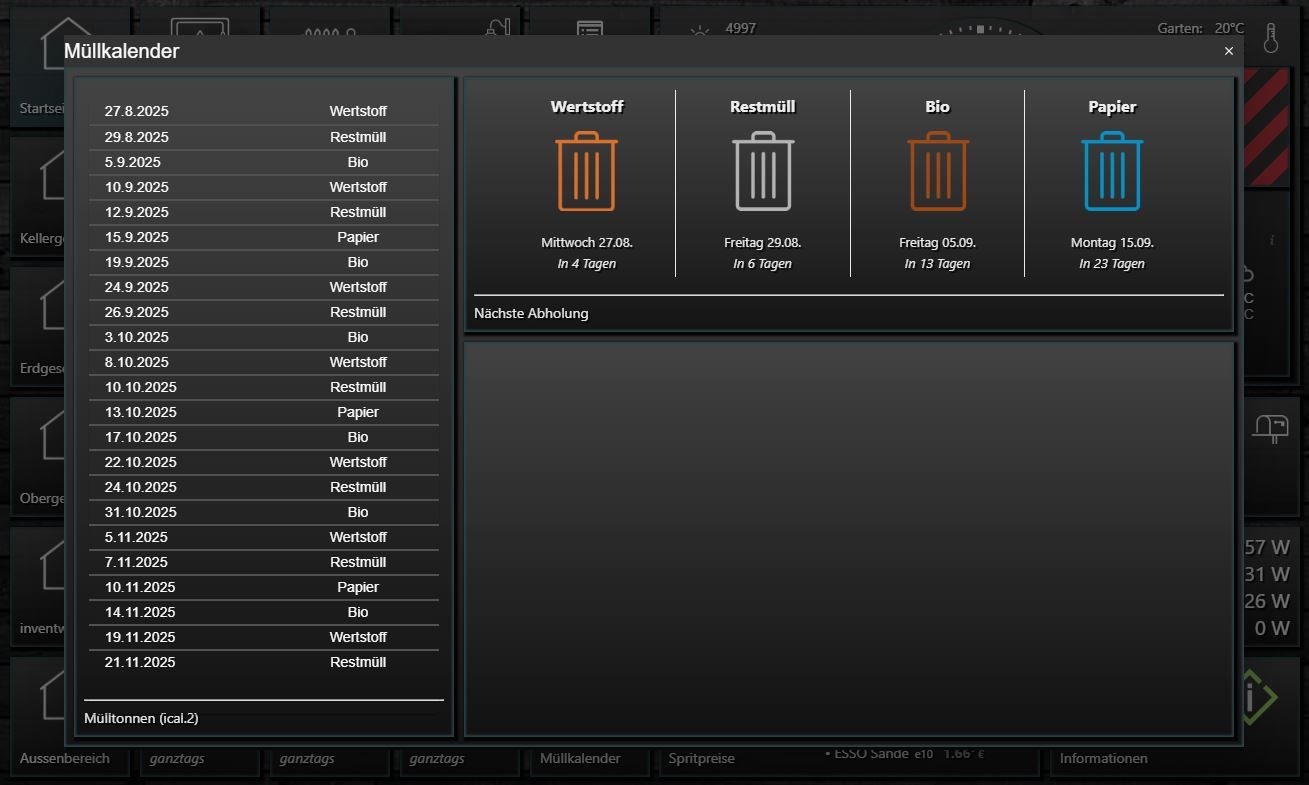Screen dimensions: 1309x785
Task: Select the 8.10.2025 date entry
Action: coord(137,362)
